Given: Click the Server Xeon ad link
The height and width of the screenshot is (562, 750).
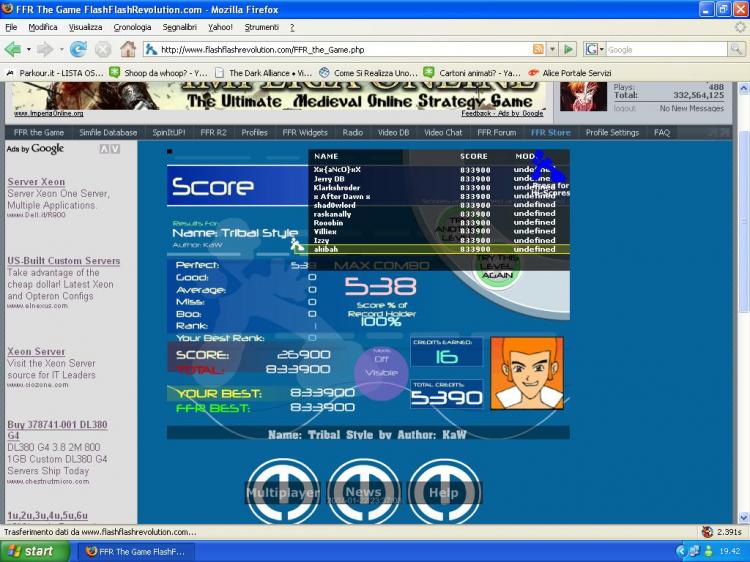Looking at the screenshot, I should [36, 182].
